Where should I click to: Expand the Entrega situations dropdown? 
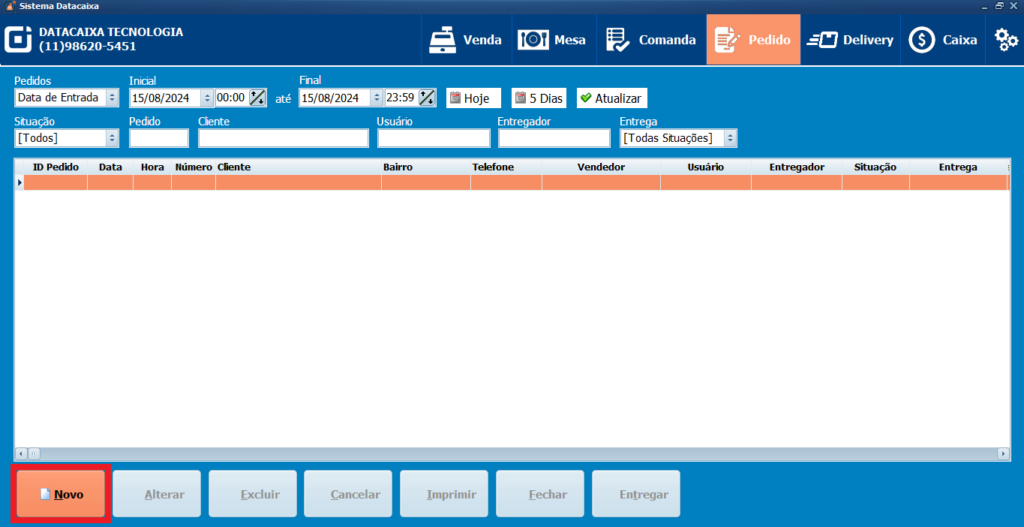730,138
